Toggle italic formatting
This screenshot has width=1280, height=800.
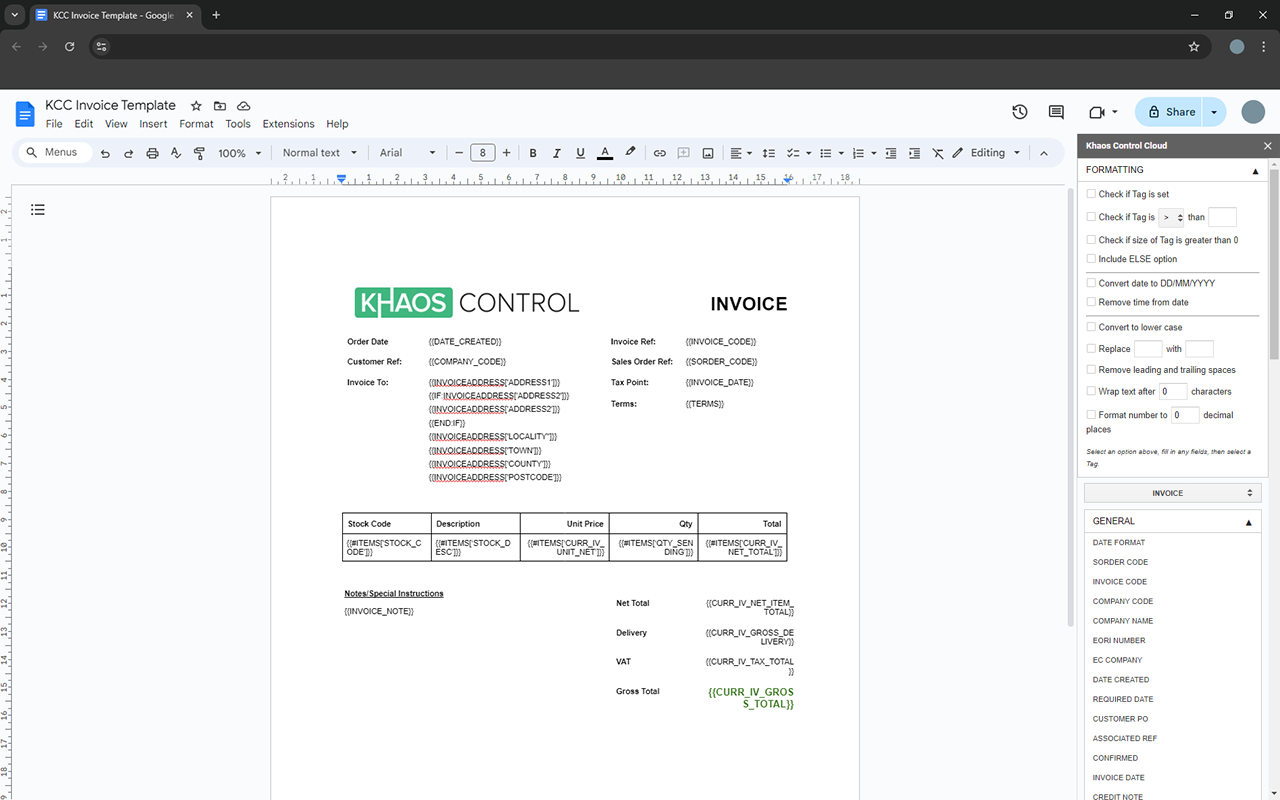pyautogui.click(x=557, y=153)
